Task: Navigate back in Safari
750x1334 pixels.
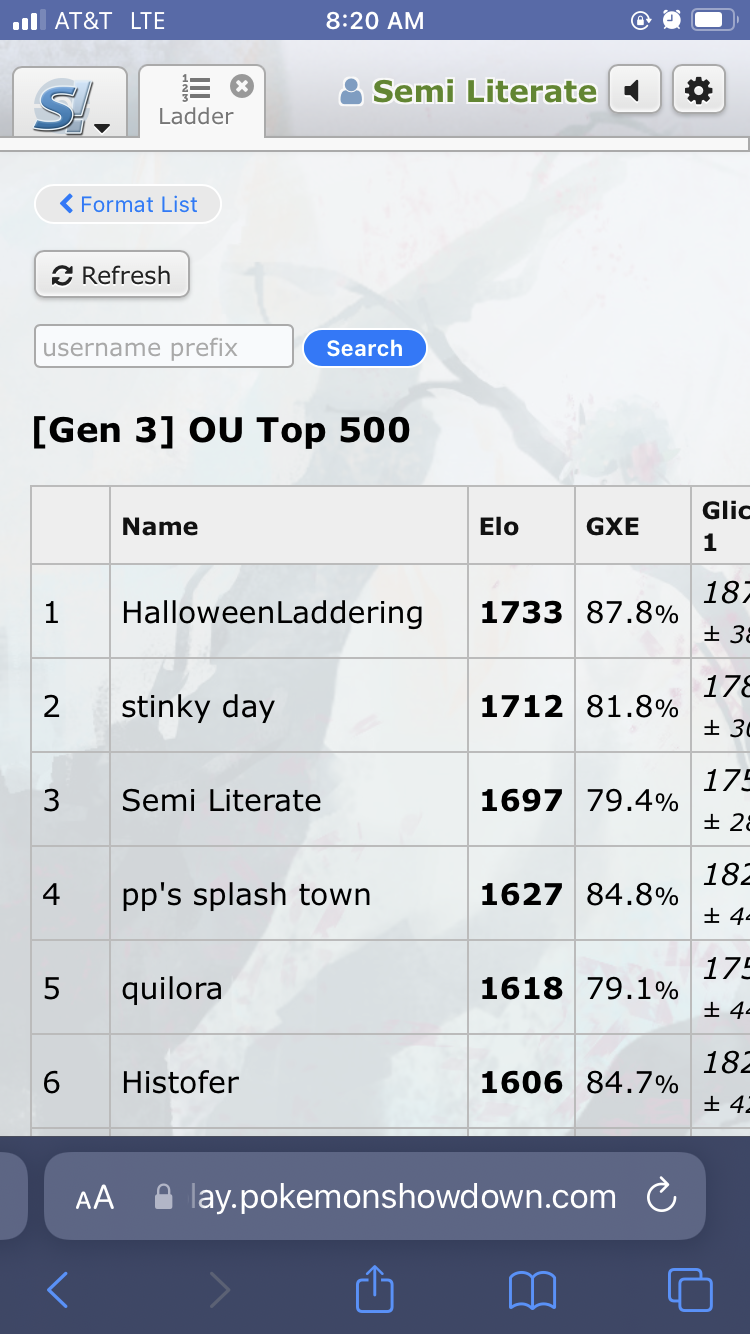Action: tap(58, 1290)
